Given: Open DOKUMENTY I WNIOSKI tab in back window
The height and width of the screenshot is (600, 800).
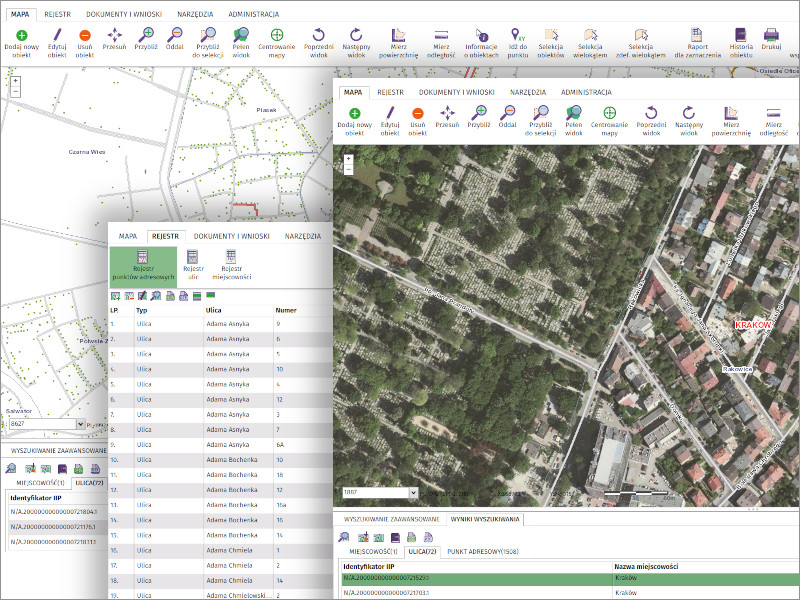Looking at the screenshot, I should [x=124, y=14].
